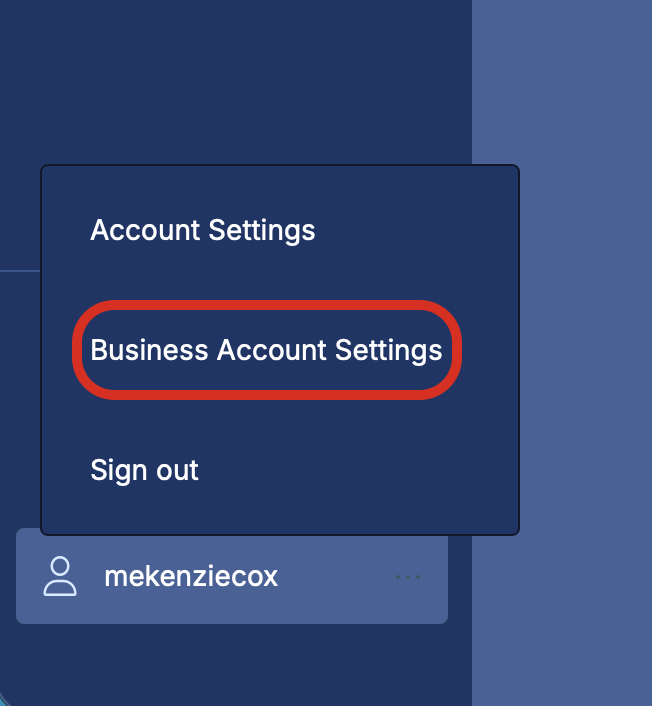Click the word Business in highlighted item

coord(149,350)
